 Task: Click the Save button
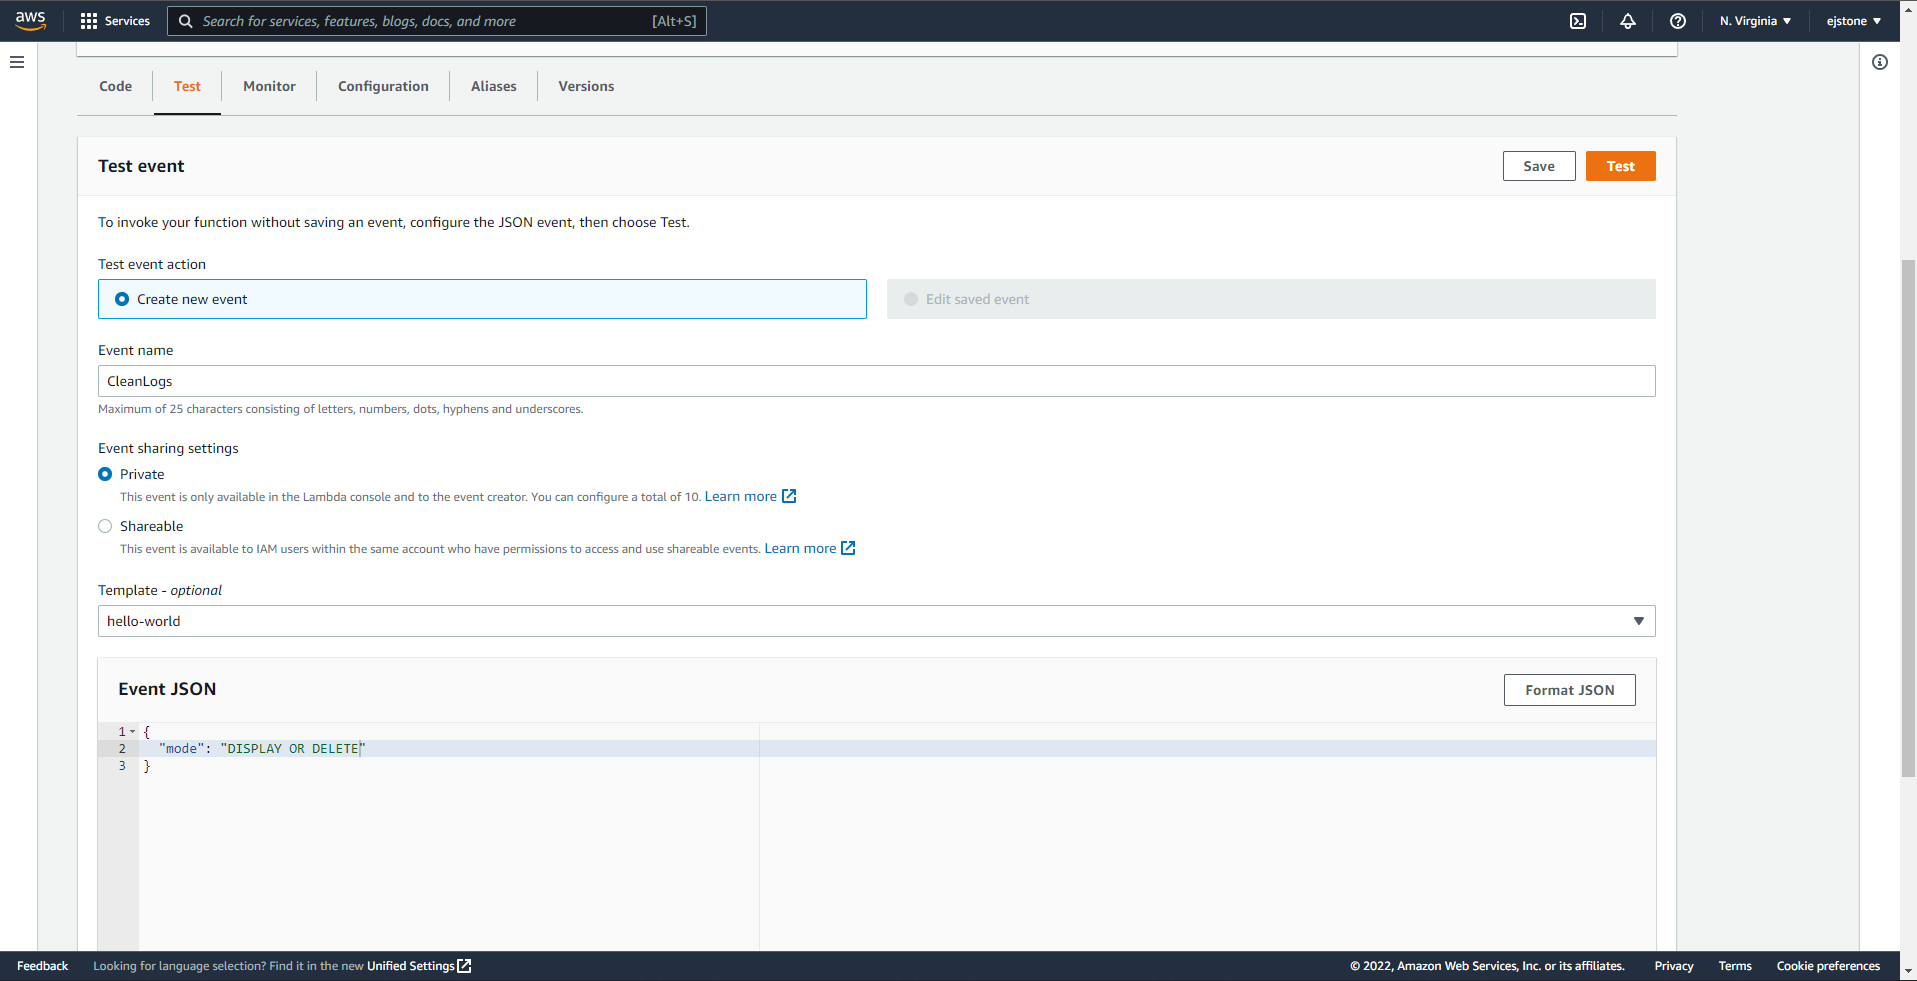(x=1539, y=166)
